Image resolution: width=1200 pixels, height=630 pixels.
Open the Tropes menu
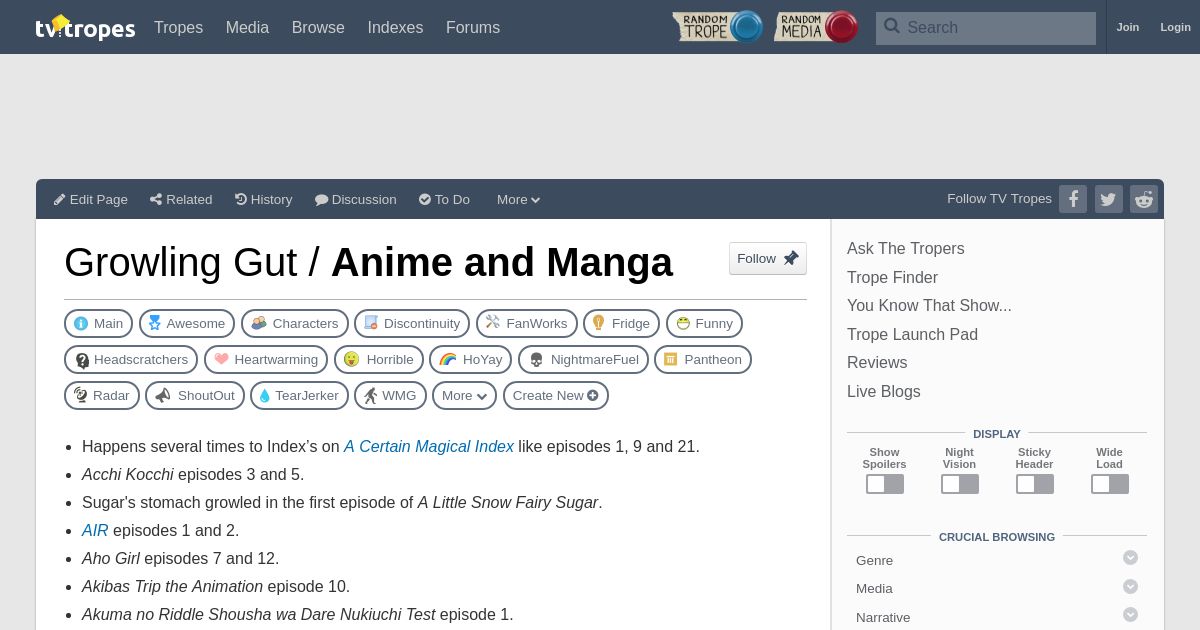pyautogui.click(x=178, y=27)
